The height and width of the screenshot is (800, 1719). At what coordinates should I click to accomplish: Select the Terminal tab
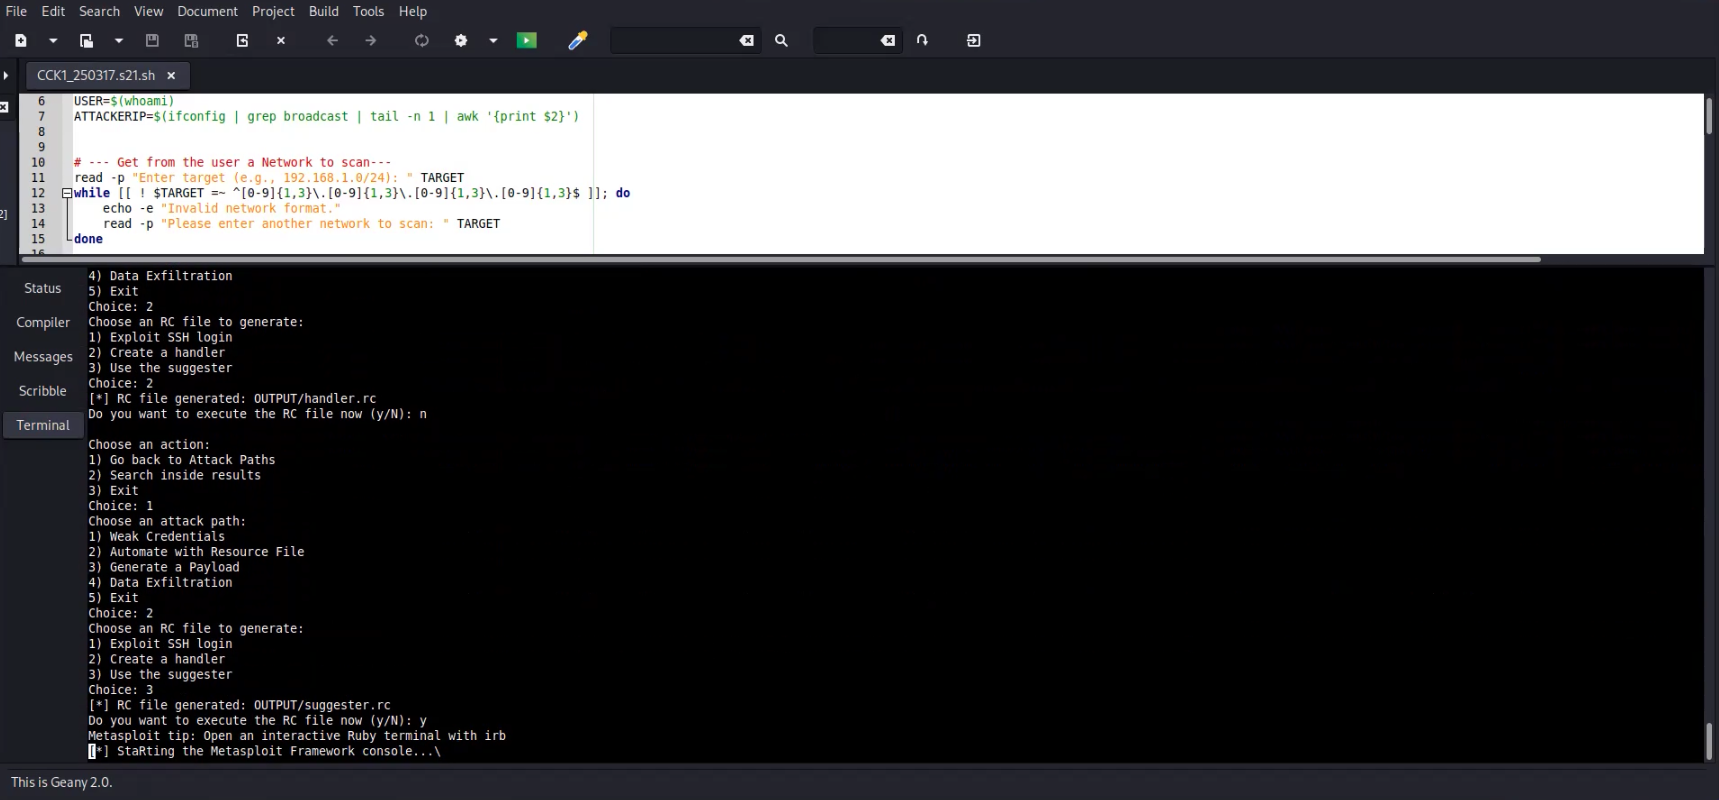[43, 425]
